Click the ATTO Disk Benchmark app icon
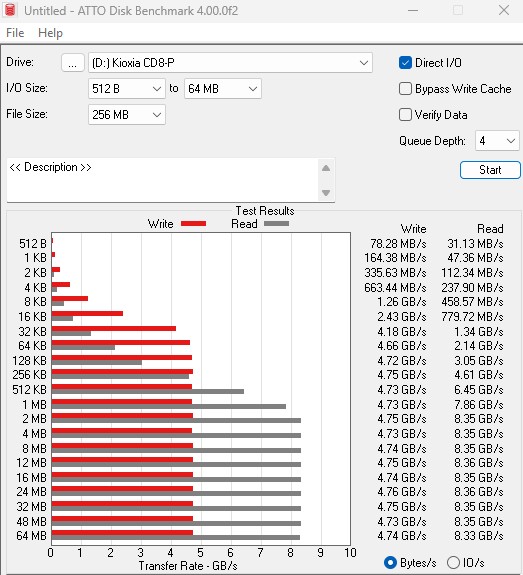The width and height of the screenshot is (523, 575). tap(10, 10)
